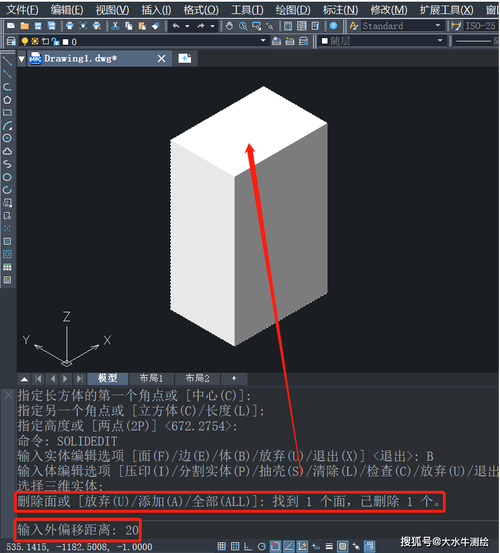Toggle object snap in status bar
The width and height of the screenshot is (500, 553).
[x=275, y=546]
